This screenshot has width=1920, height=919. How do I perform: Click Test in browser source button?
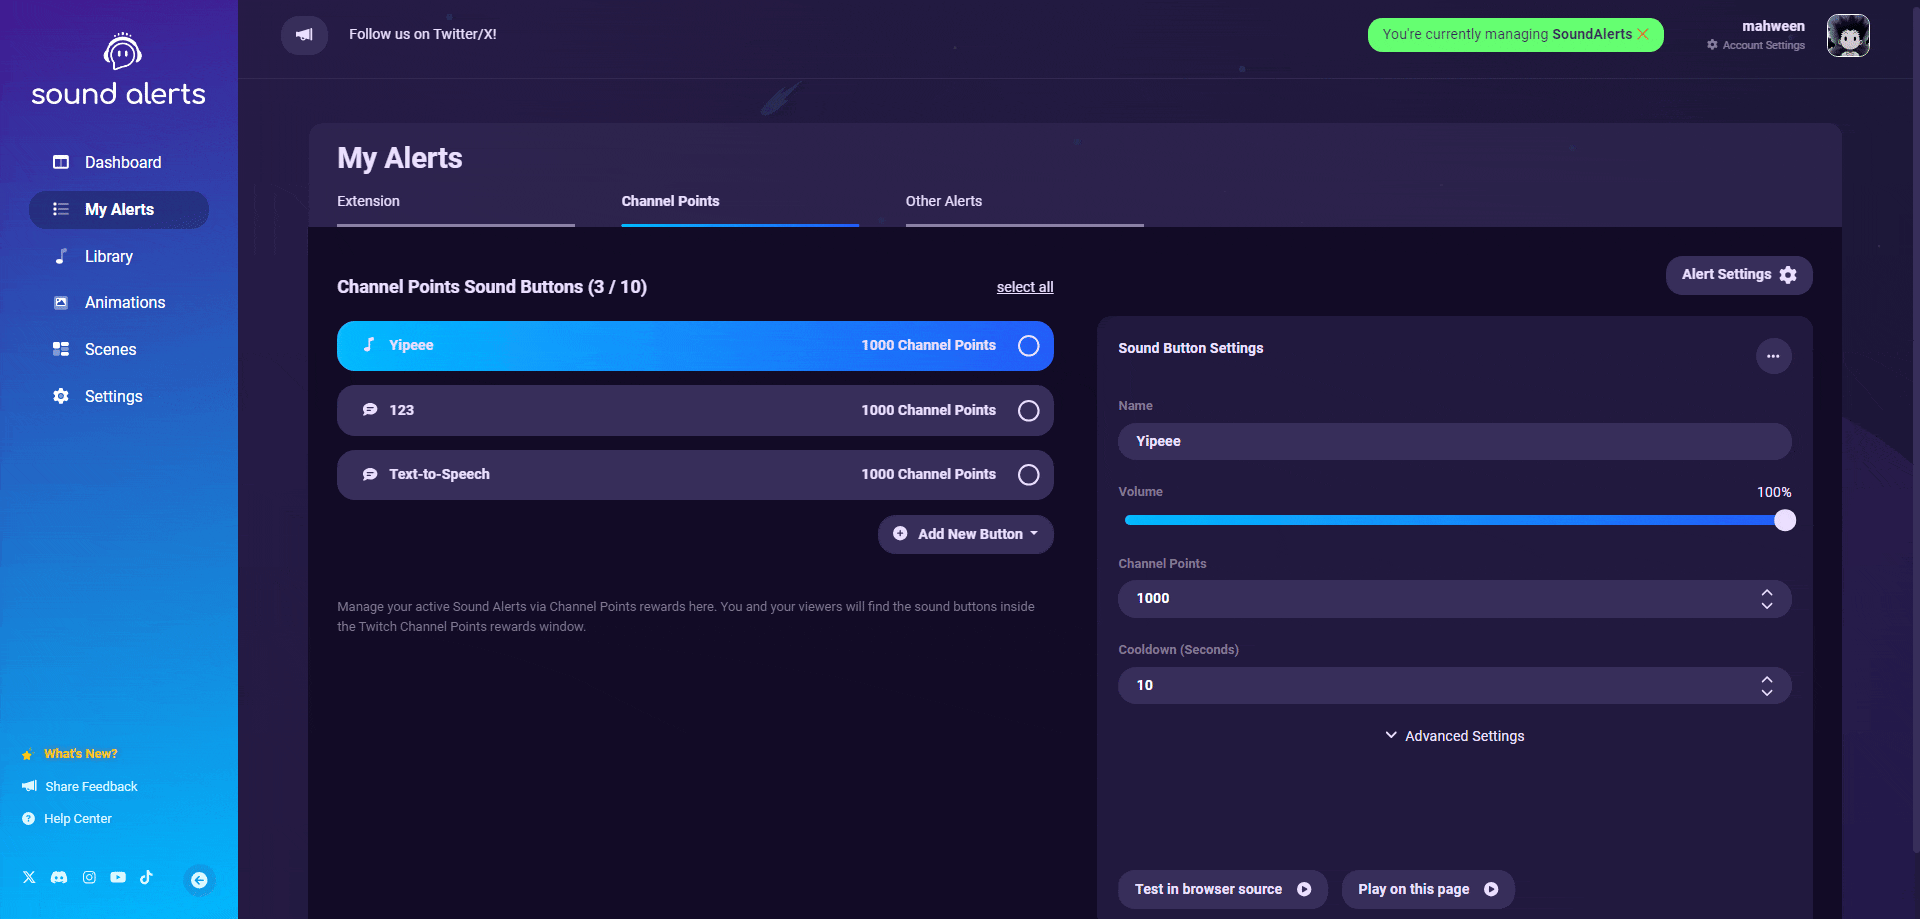pyautogui.click(x=1223, y=889)
